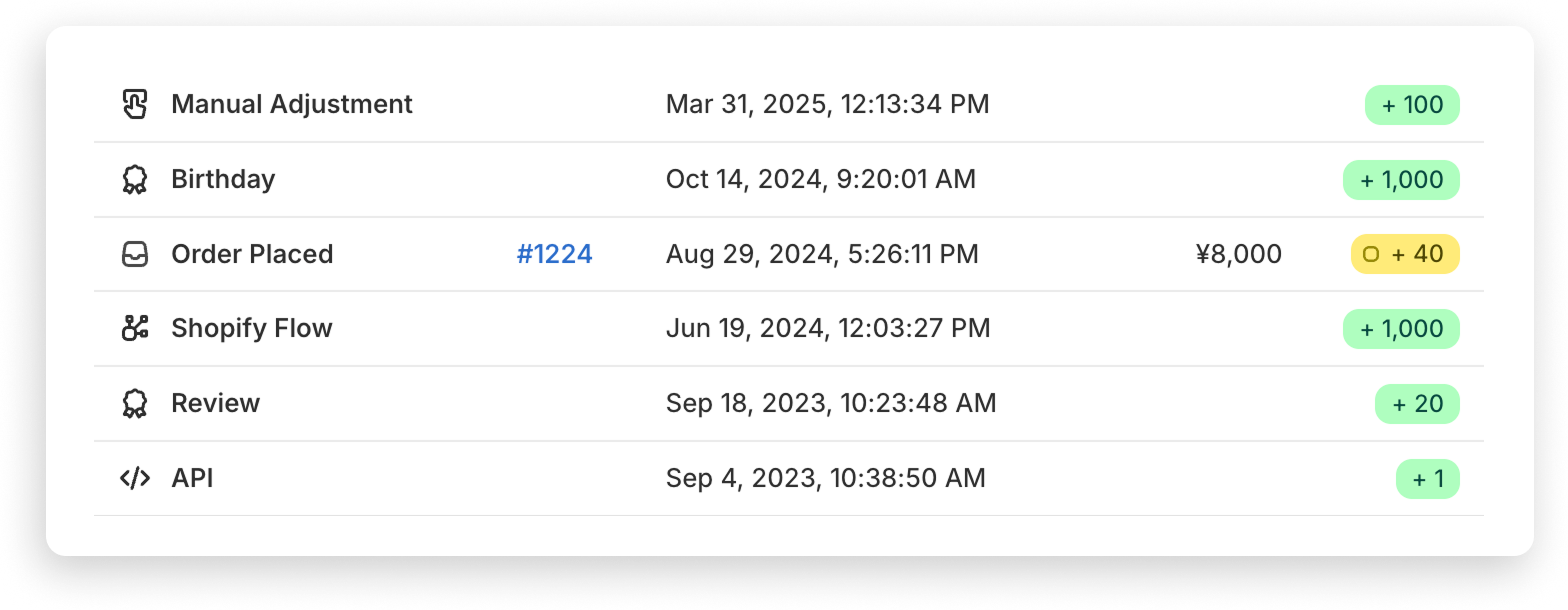Screen dimensions: 1568x610
Task: Select the API activity label
Action: point(192,478)
